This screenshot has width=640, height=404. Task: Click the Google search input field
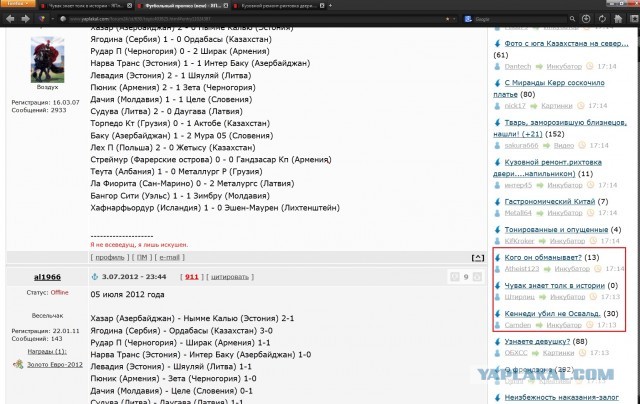[520, 19]
